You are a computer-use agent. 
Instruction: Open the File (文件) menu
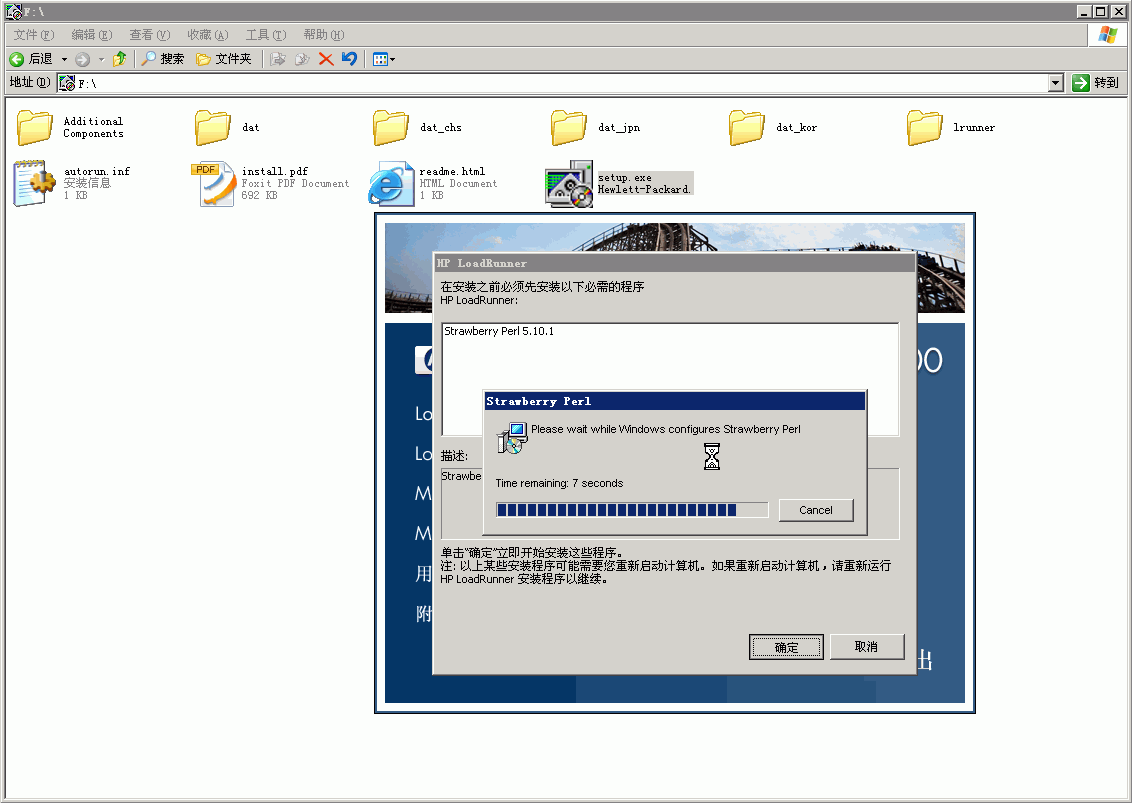click(34, 35)
